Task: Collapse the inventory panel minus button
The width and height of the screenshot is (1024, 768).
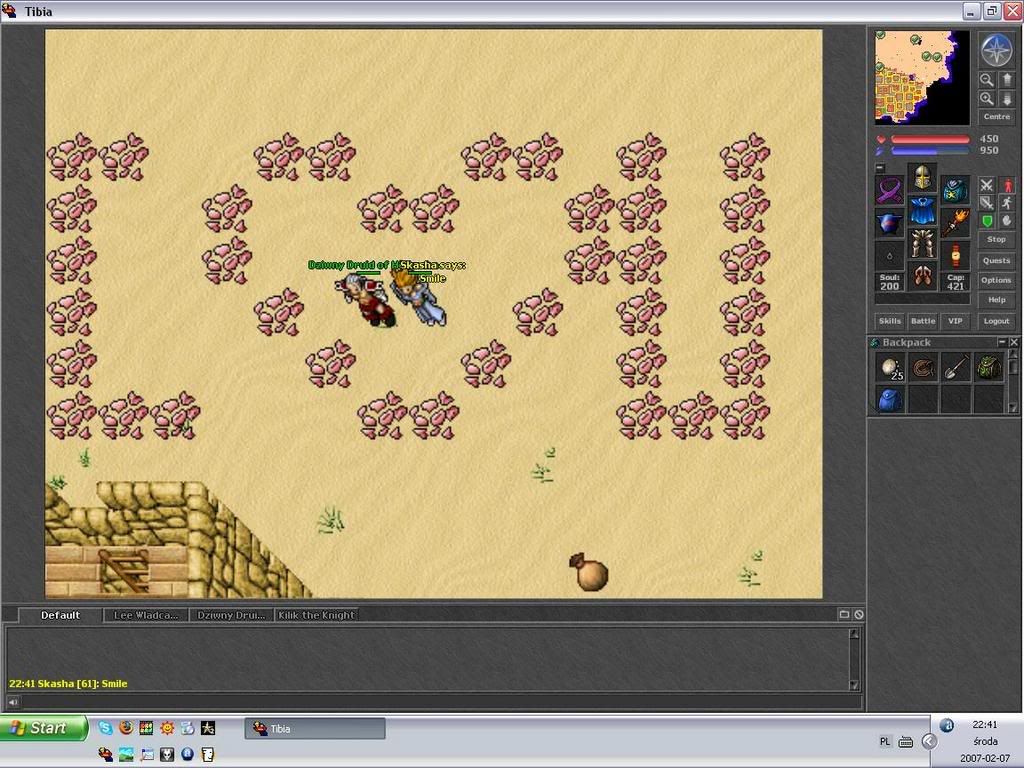Action: tap(880, 168)
